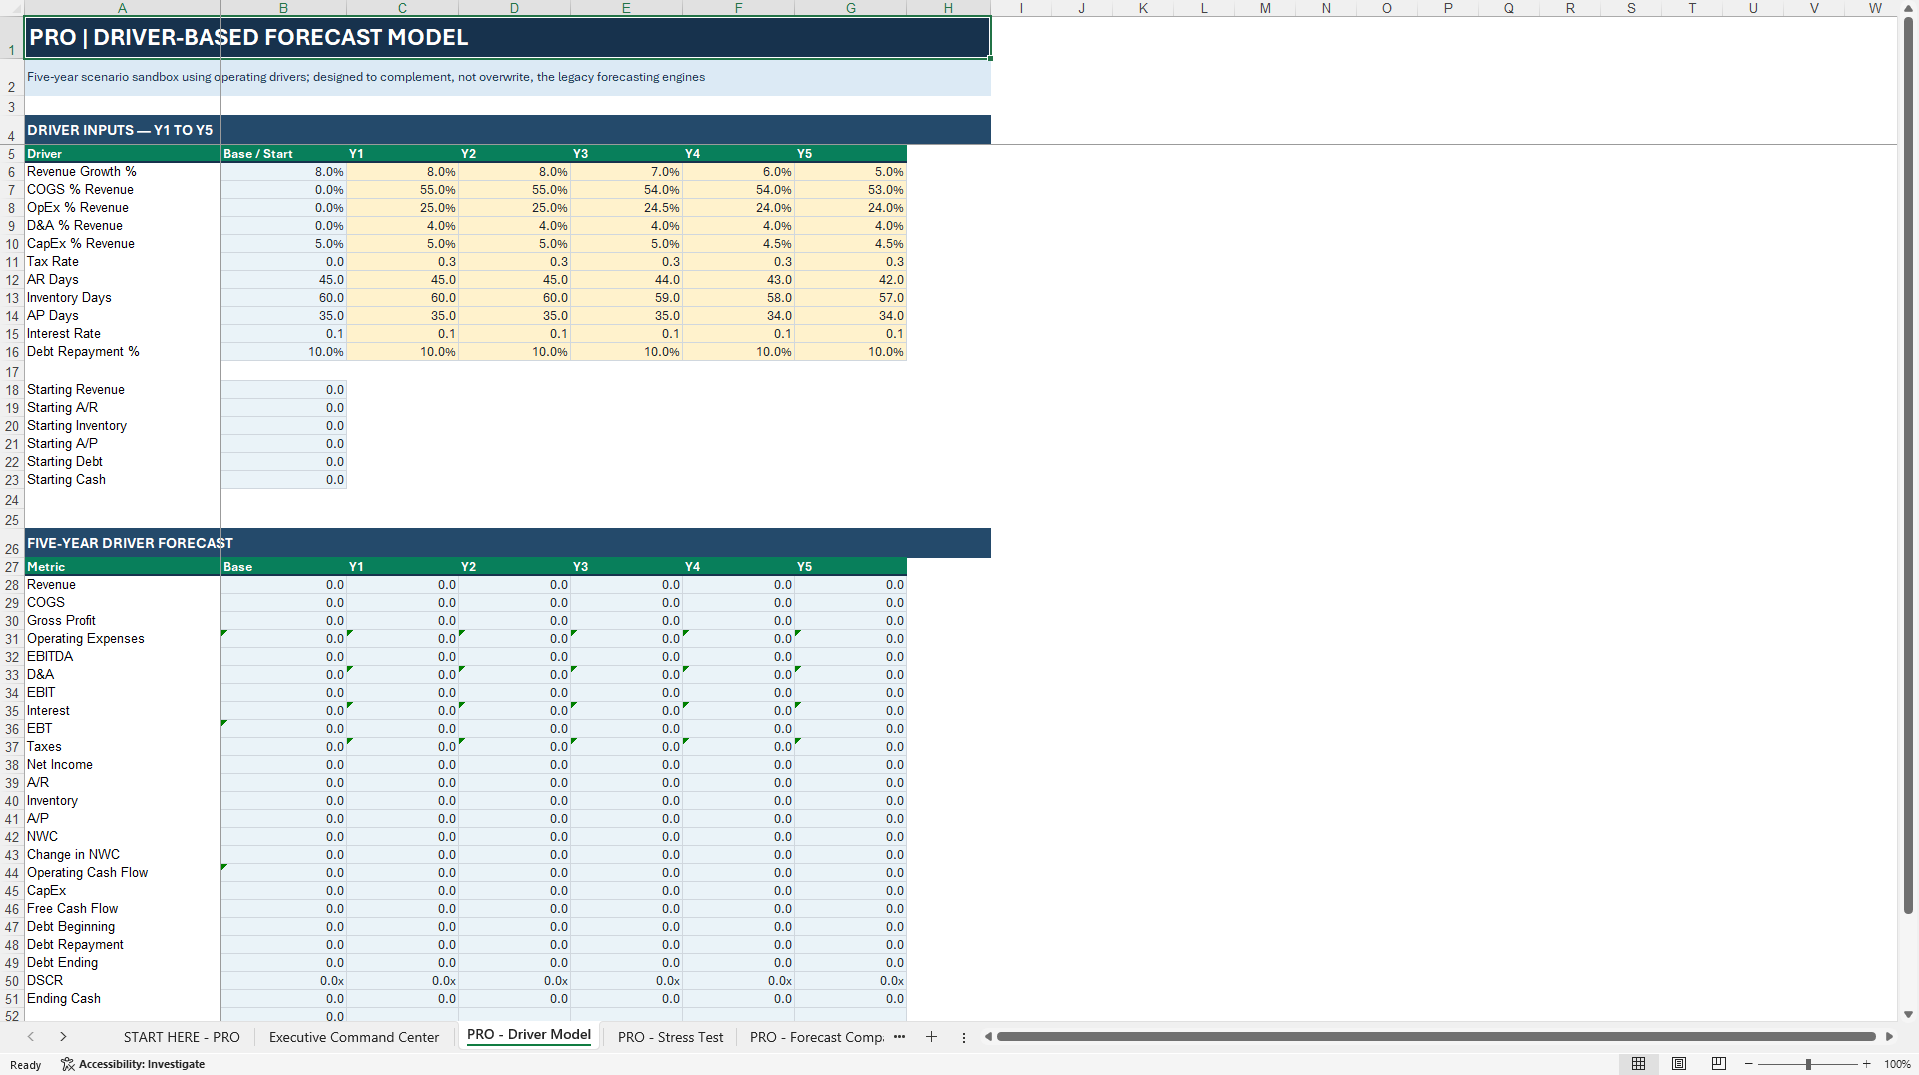Select the DSCR row label
The image size is (1919, 1075).
pyautogui.click(x=122, y=981)
